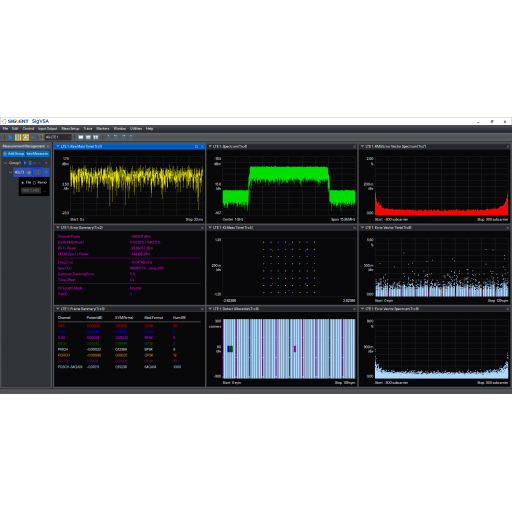Open the Control menu
512x512 pixels.
[x=28, y=129]
